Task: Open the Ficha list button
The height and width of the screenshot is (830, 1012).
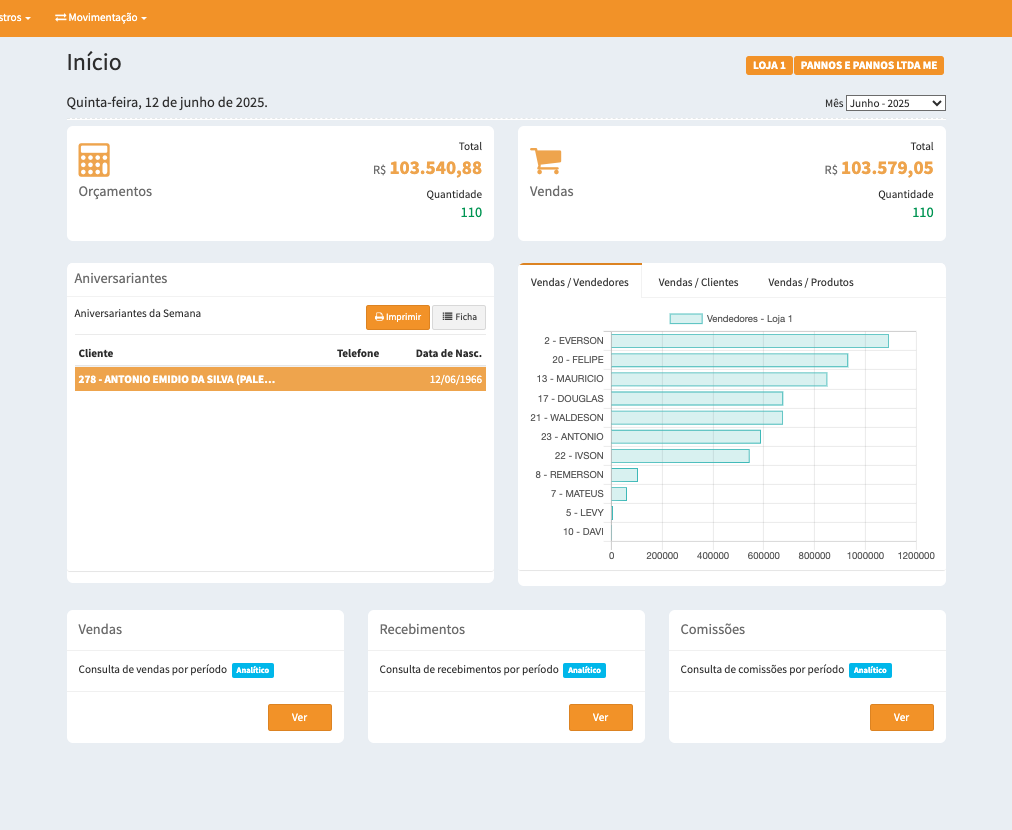Action: (x=459, y=317)
